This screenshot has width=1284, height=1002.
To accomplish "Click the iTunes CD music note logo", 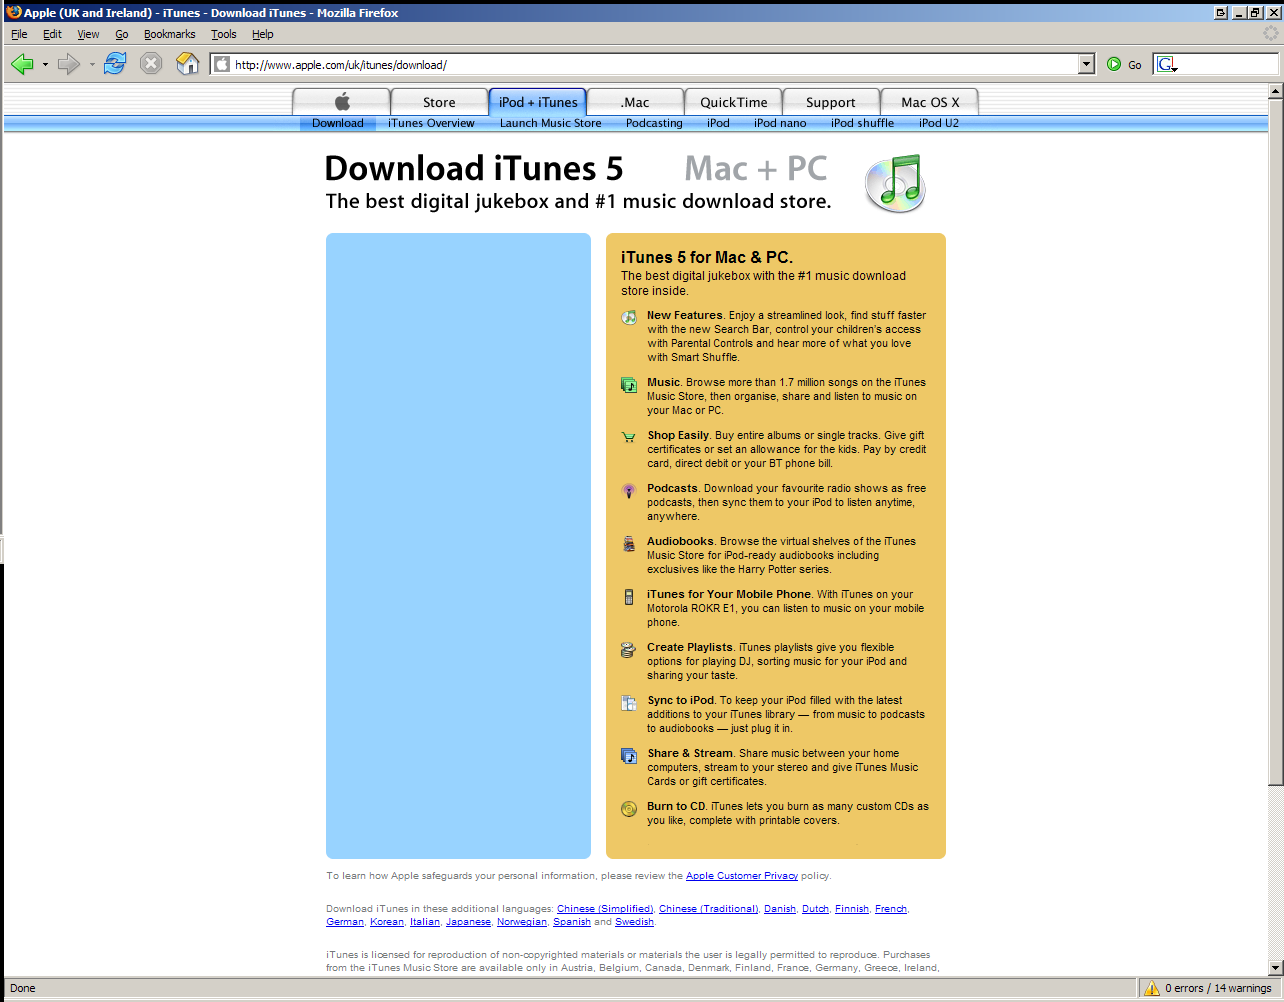I will pos(895,183).
